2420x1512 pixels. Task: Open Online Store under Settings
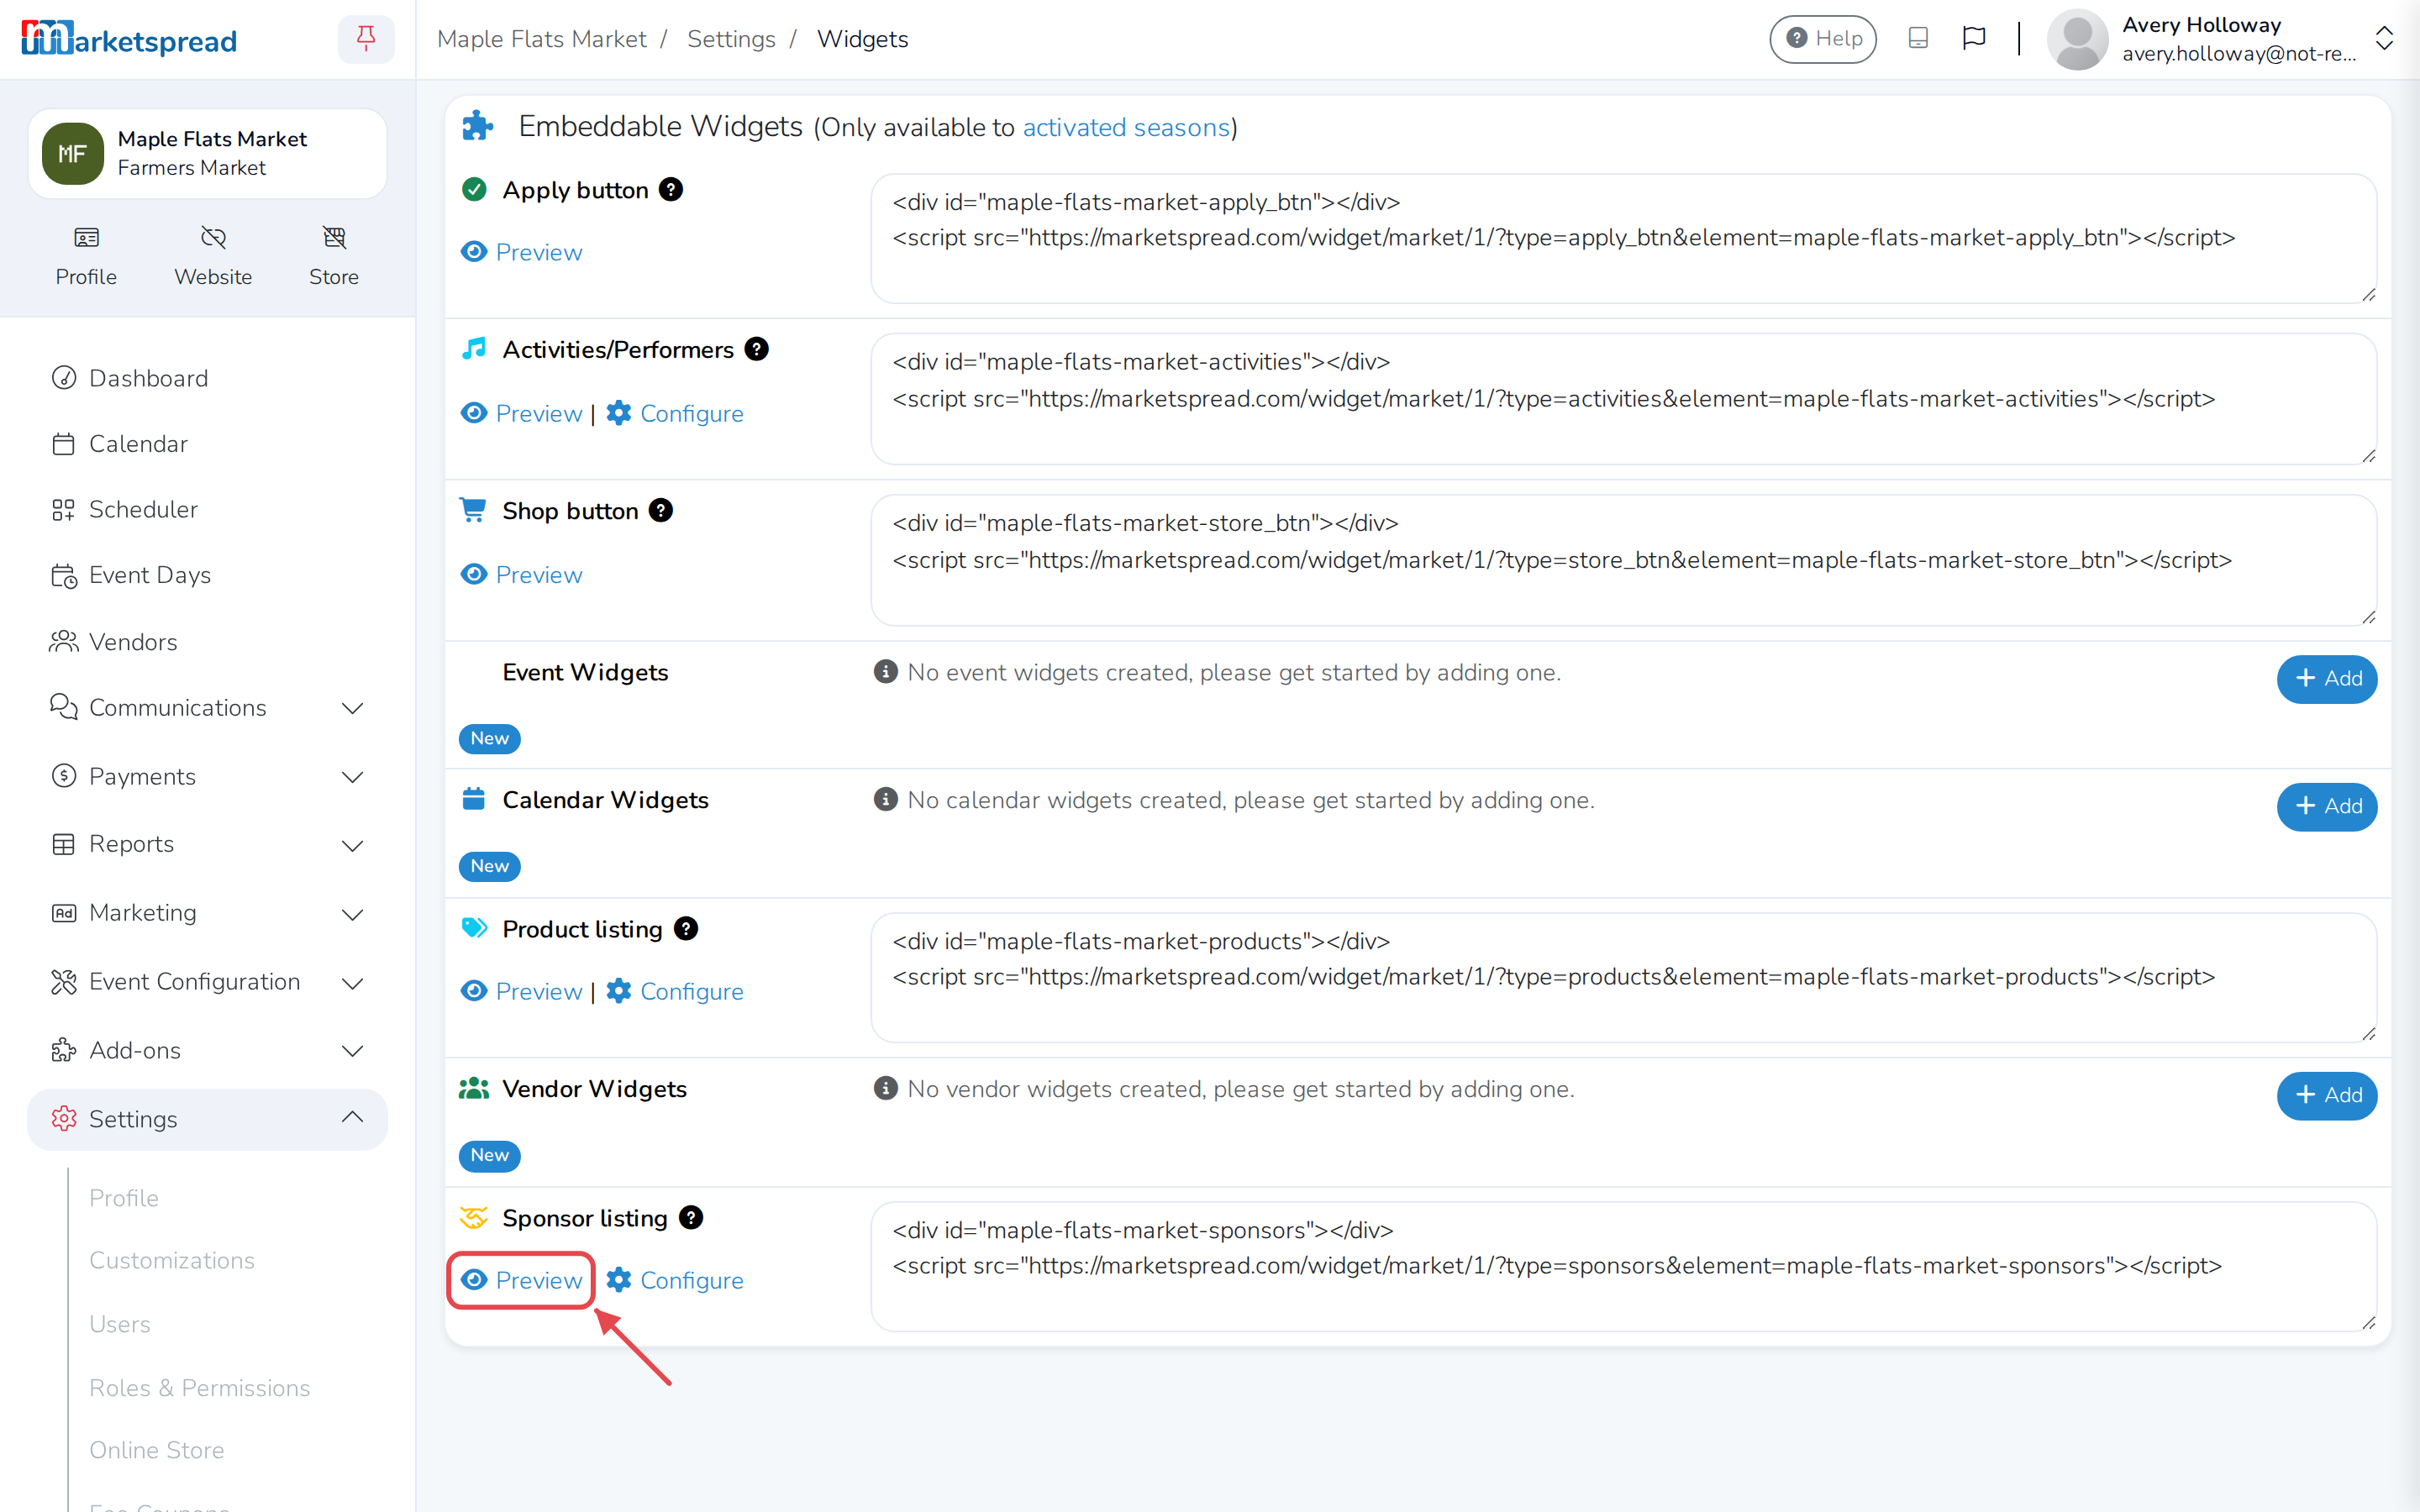click(x=157, y=1450)
